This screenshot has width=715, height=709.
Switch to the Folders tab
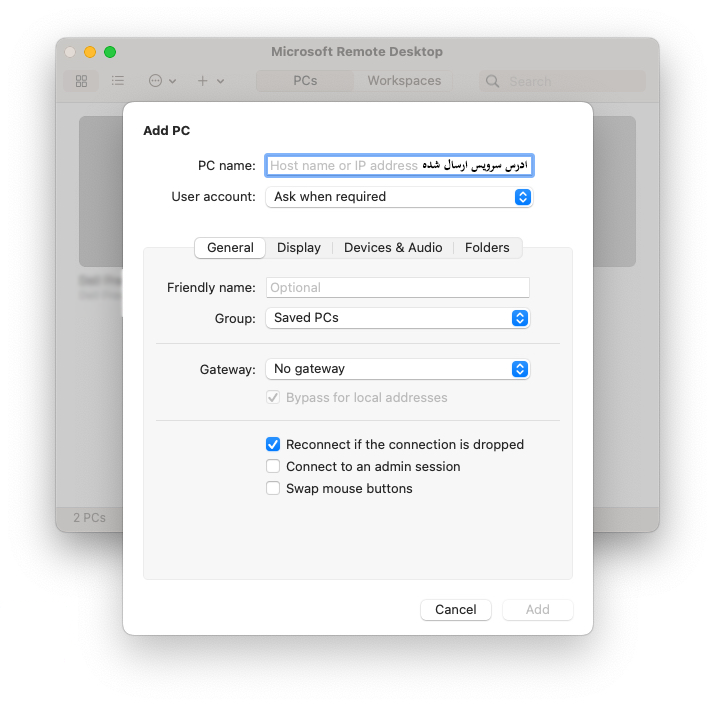coord(487,248)
